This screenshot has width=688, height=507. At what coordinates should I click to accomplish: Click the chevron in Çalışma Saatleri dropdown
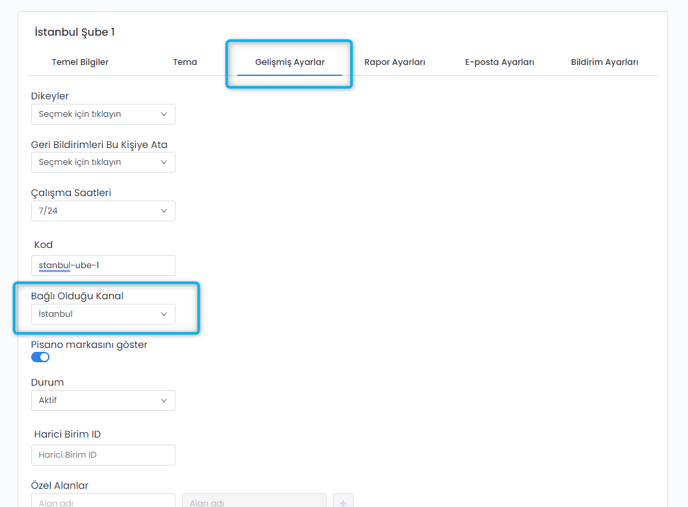pyautogui.click(x=164, y=211)
